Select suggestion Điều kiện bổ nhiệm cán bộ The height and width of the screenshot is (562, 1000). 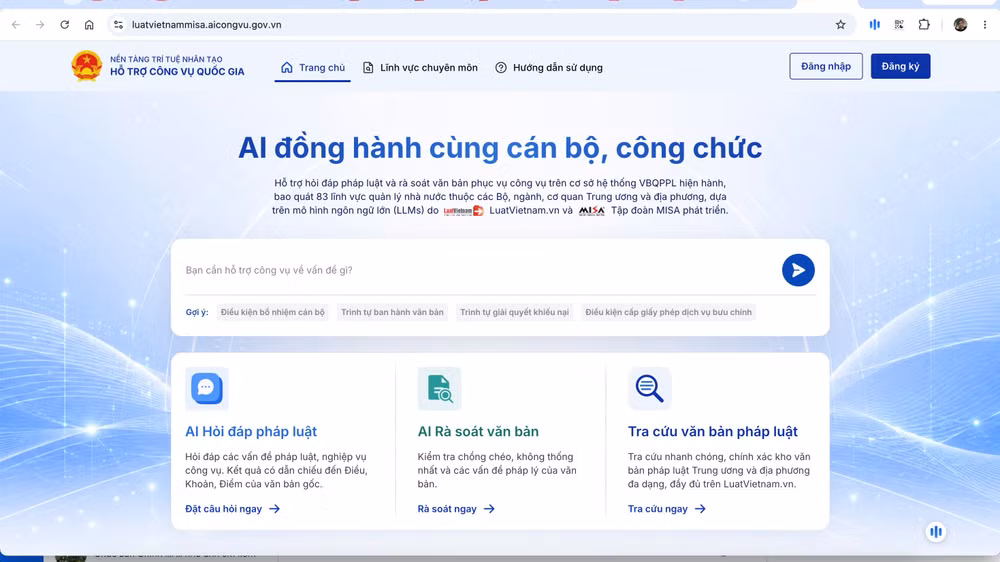272,312
